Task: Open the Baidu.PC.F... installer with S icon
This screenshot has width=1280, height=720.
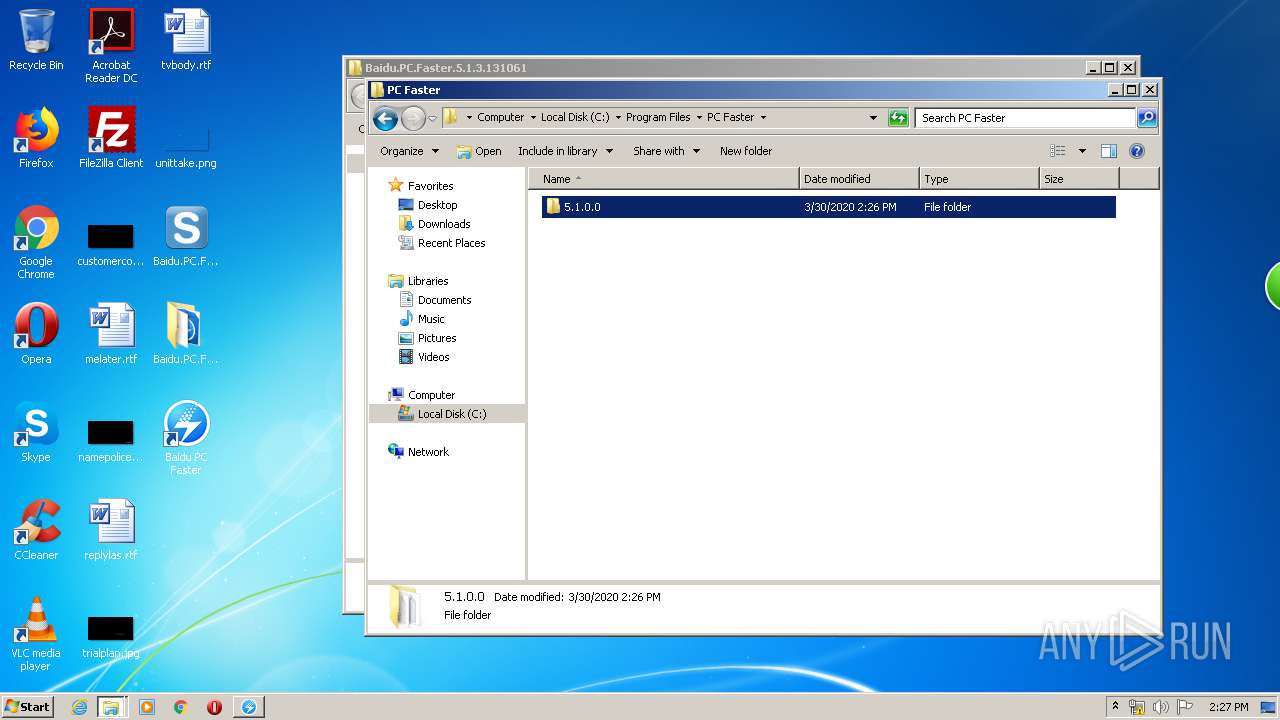Action: [186, 236]
